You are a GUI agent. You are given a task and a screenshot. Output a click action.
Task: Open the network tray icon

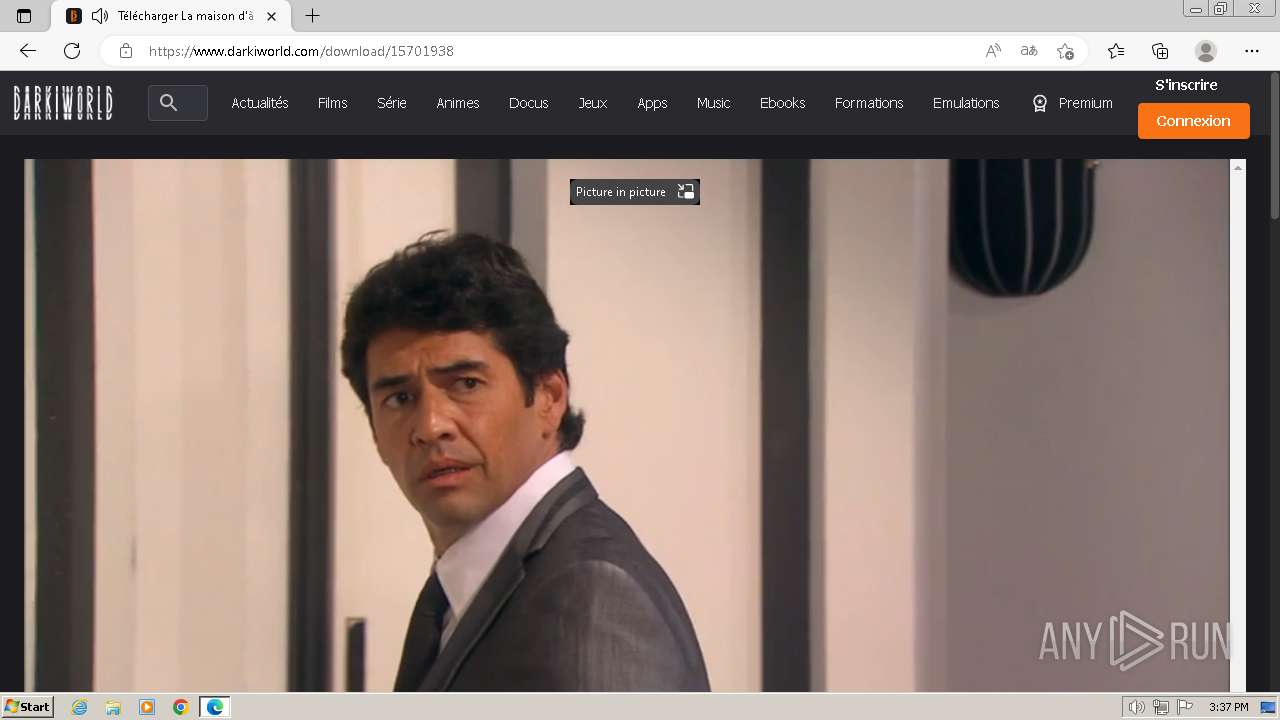(x=1160, y=707)
